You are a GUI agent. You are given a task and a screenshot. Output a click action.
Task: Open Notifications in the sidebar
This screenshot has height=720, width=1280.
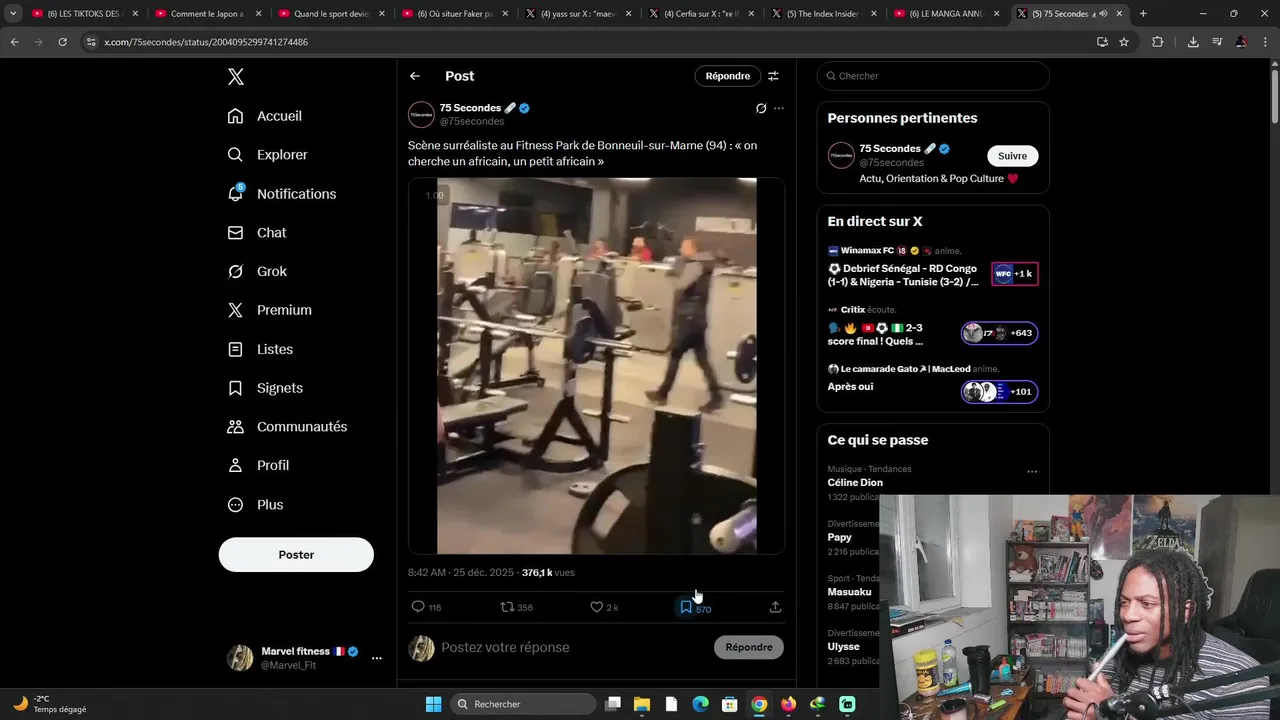coord(282,194)
